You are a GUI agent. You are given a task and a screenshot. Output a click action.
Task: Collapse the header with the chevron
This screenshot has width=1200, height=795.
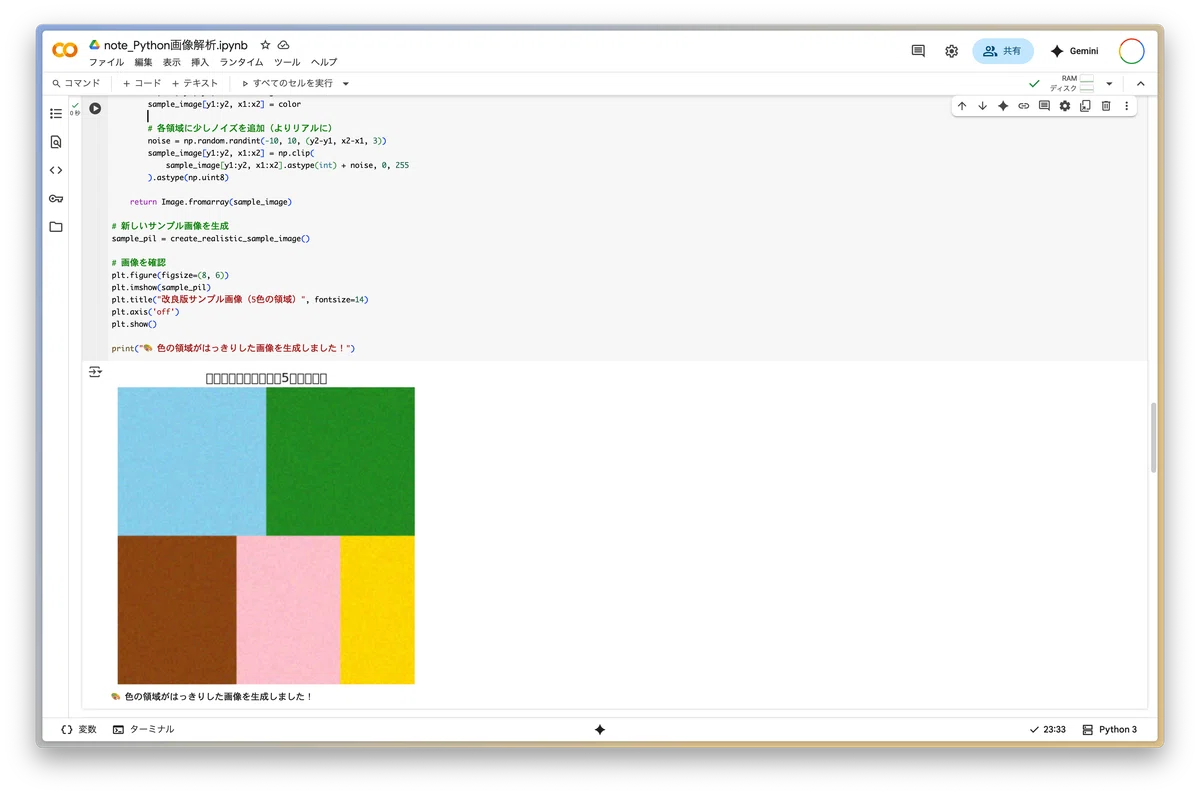point(1140,84)
